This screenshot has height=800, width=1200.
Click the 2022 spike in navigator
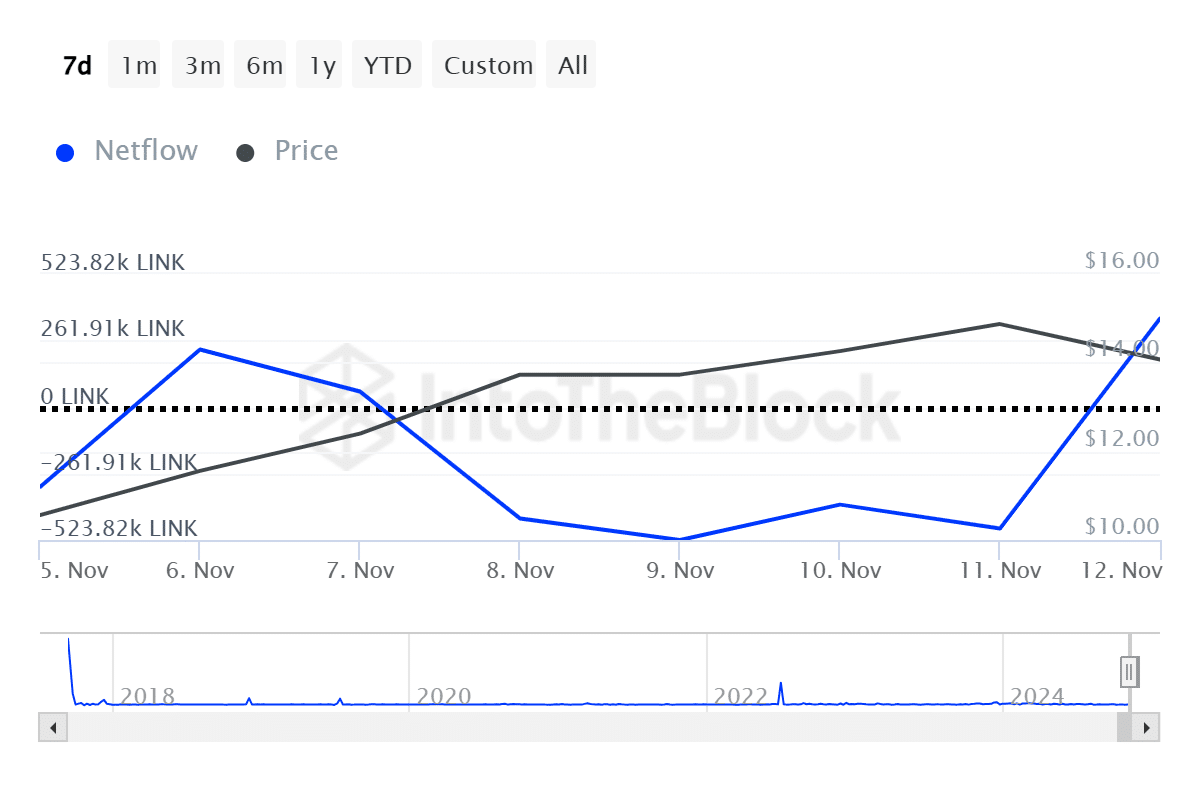[780, 690]
